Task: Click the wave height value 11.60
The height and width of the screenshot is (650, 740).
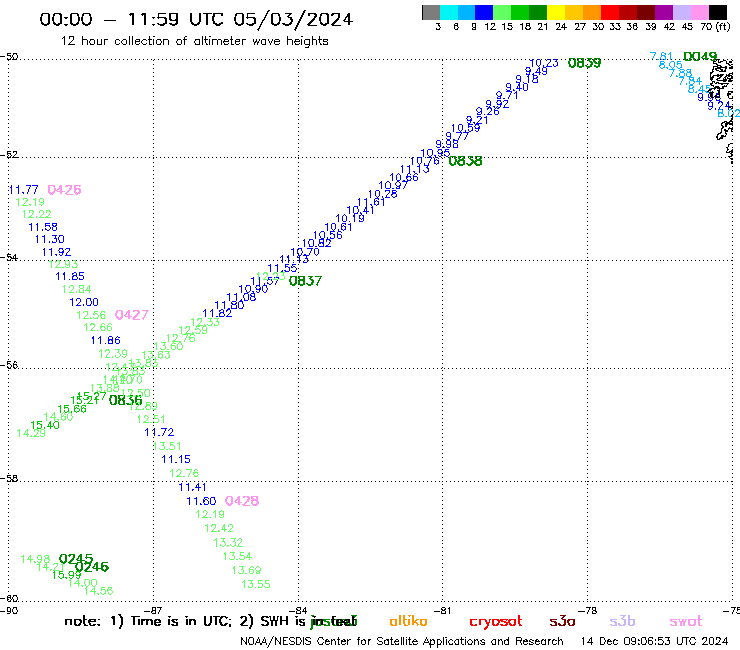Action: click(201, 501)
